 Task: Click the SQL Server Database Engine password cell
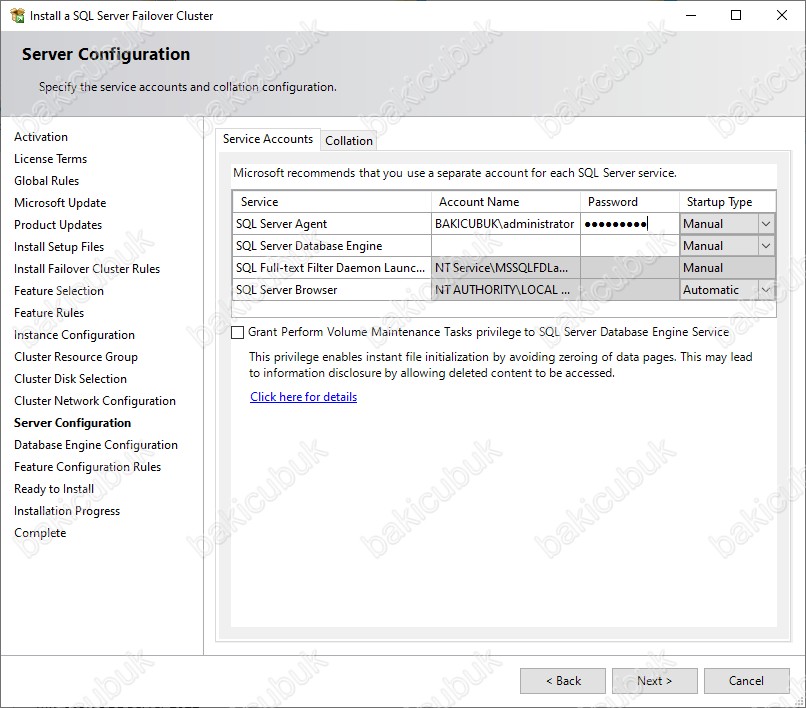click(630, 246)
